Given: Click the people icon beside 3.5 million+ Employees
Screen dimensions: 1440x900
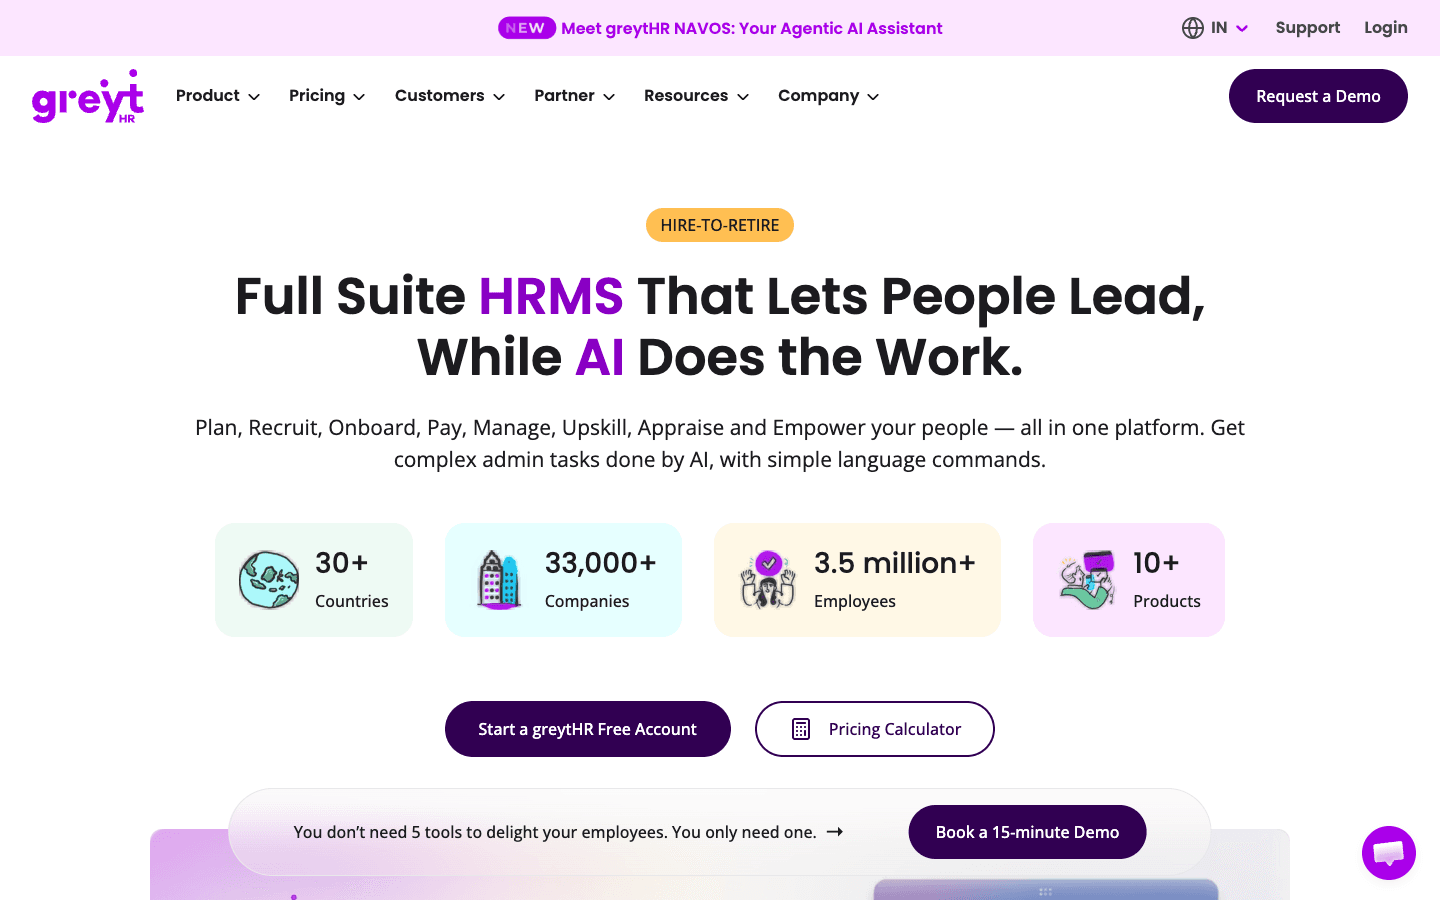Looking at the screenshot, I should (768, 580).
